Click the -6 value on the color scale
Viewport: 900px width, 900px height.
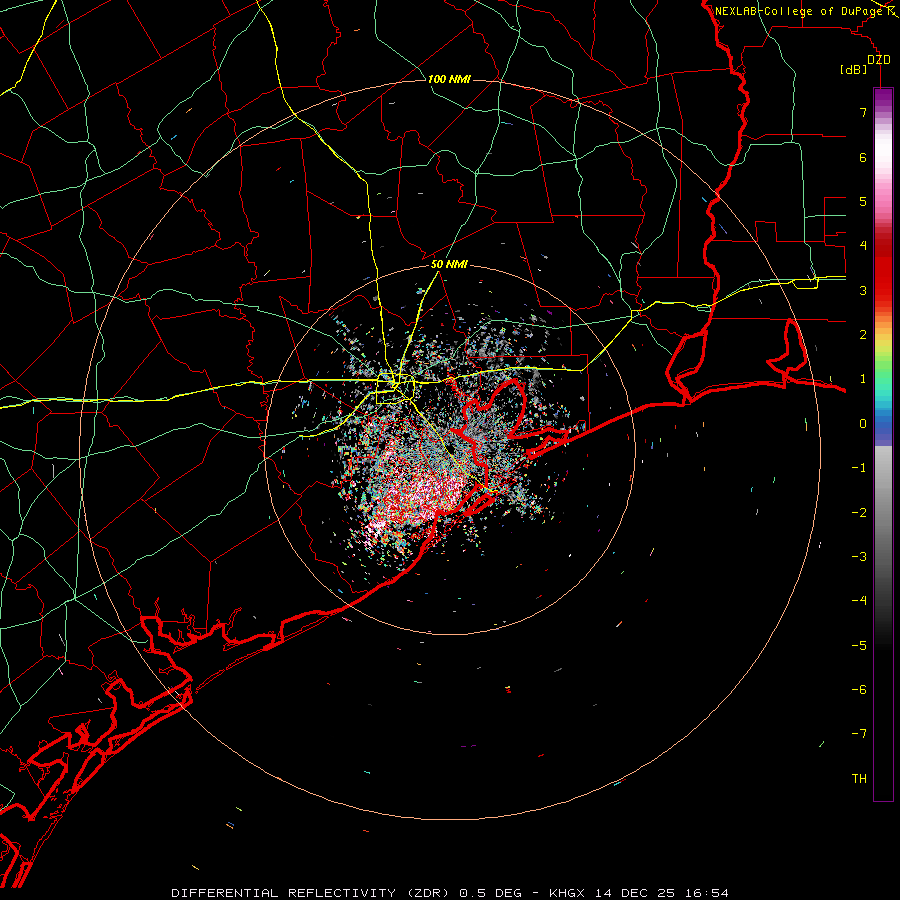coord(859,690)
